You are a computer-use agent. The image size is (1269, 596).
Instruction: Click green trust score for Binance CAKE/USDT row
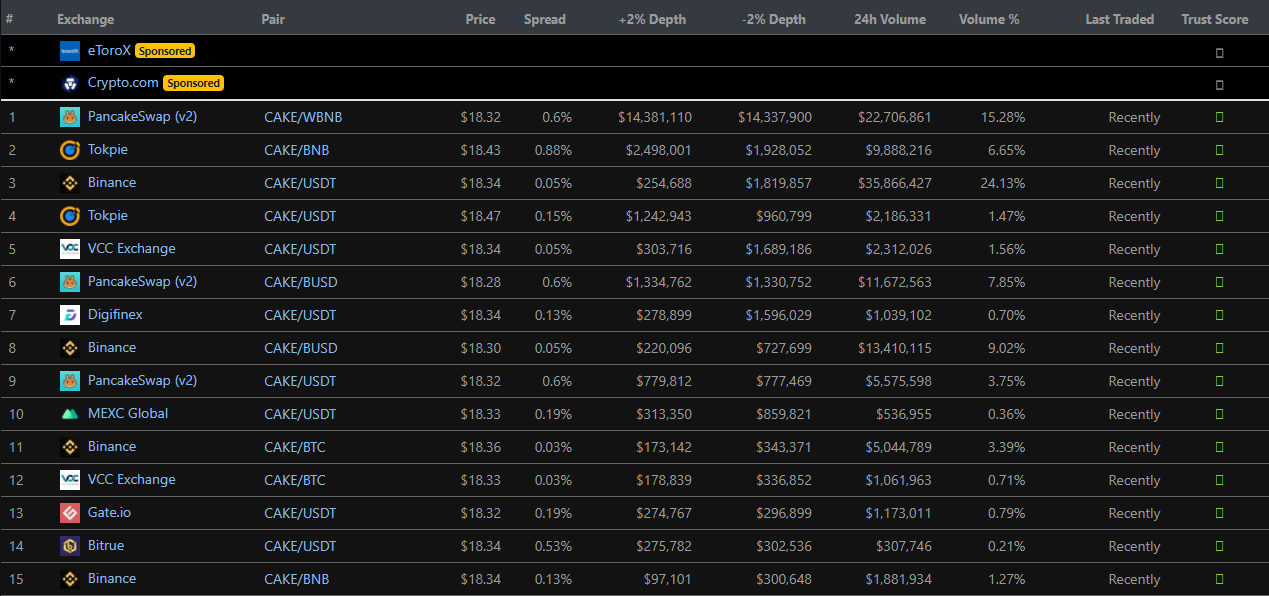click(1219, 184)
